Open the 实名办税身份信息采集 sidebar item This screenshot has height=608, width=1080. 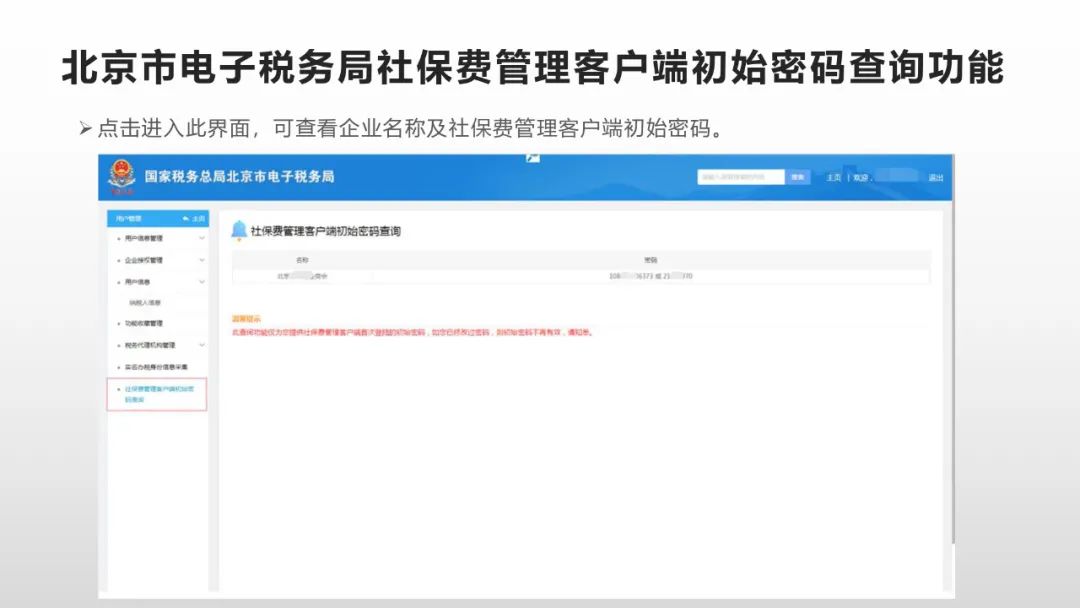(156, 367)
